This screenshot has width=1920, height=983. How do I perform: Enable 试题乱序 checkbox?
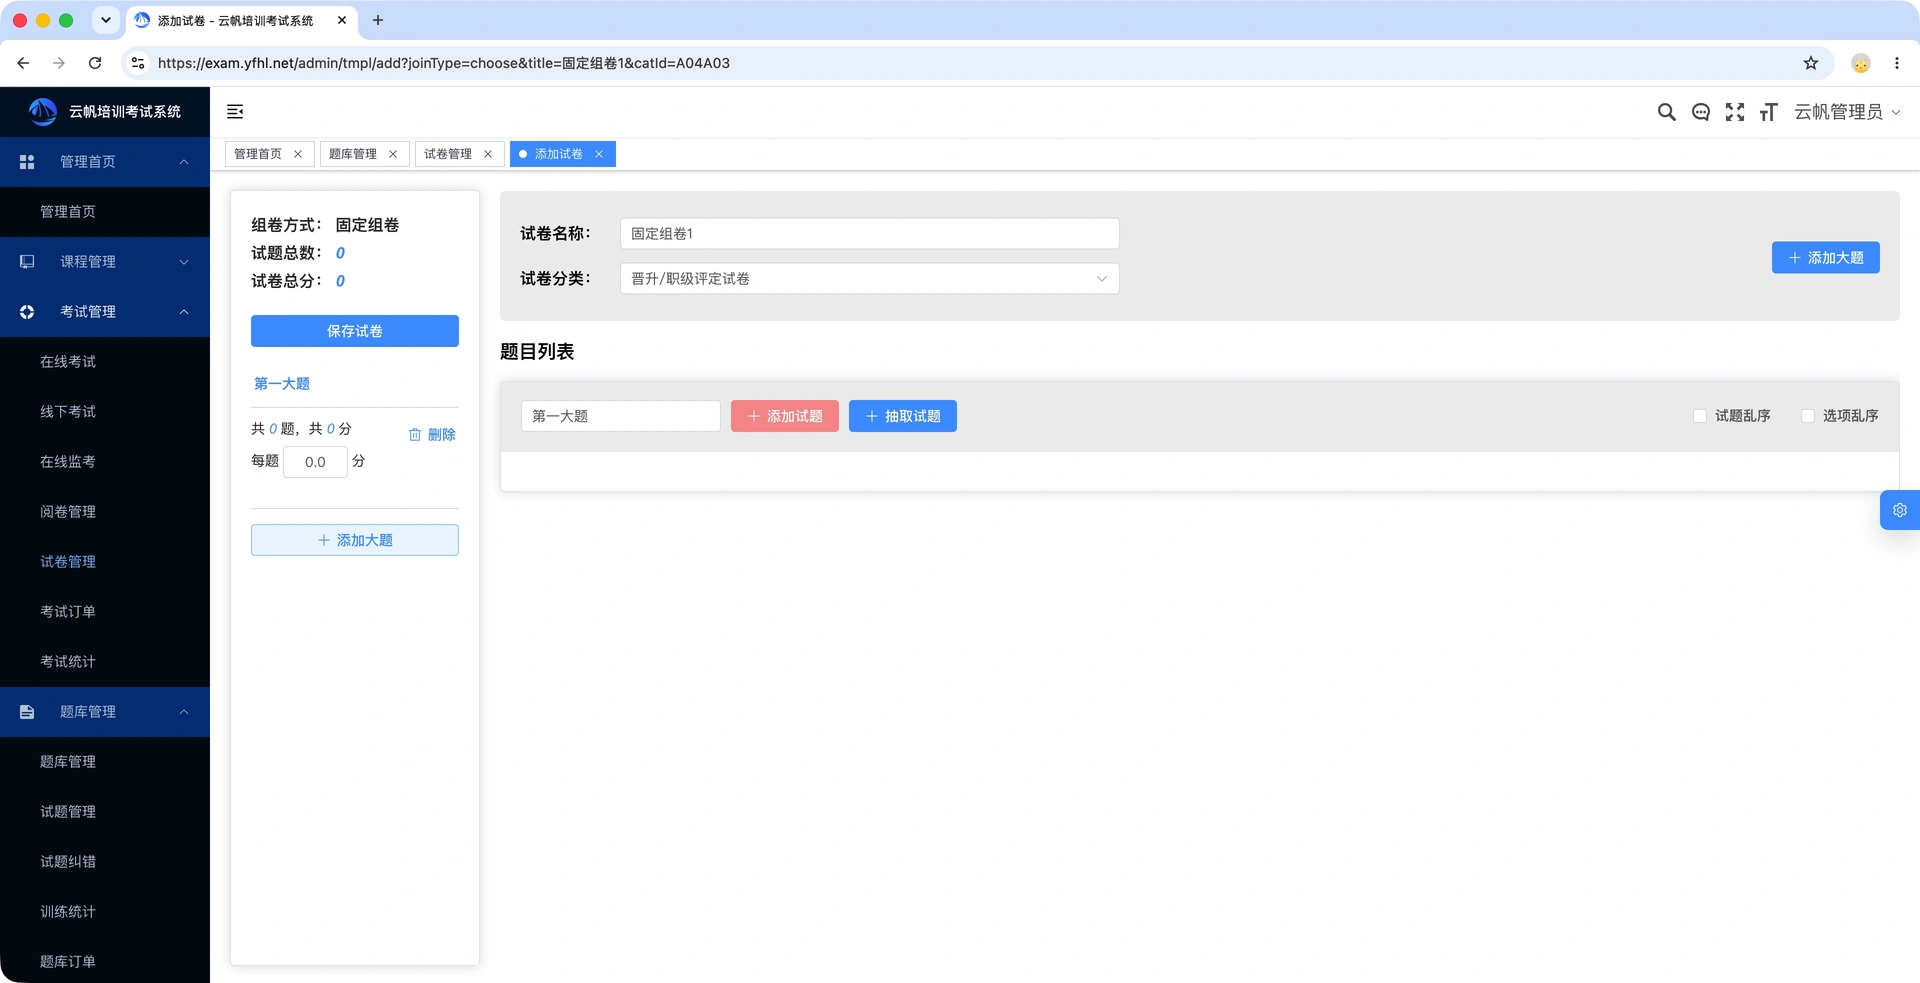(x=1699, y=416)
